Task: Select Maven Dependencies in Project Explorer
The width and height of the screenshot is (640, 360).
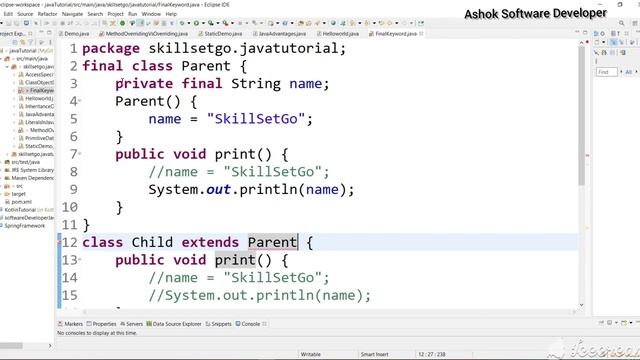Action: (x=29, y=178)
